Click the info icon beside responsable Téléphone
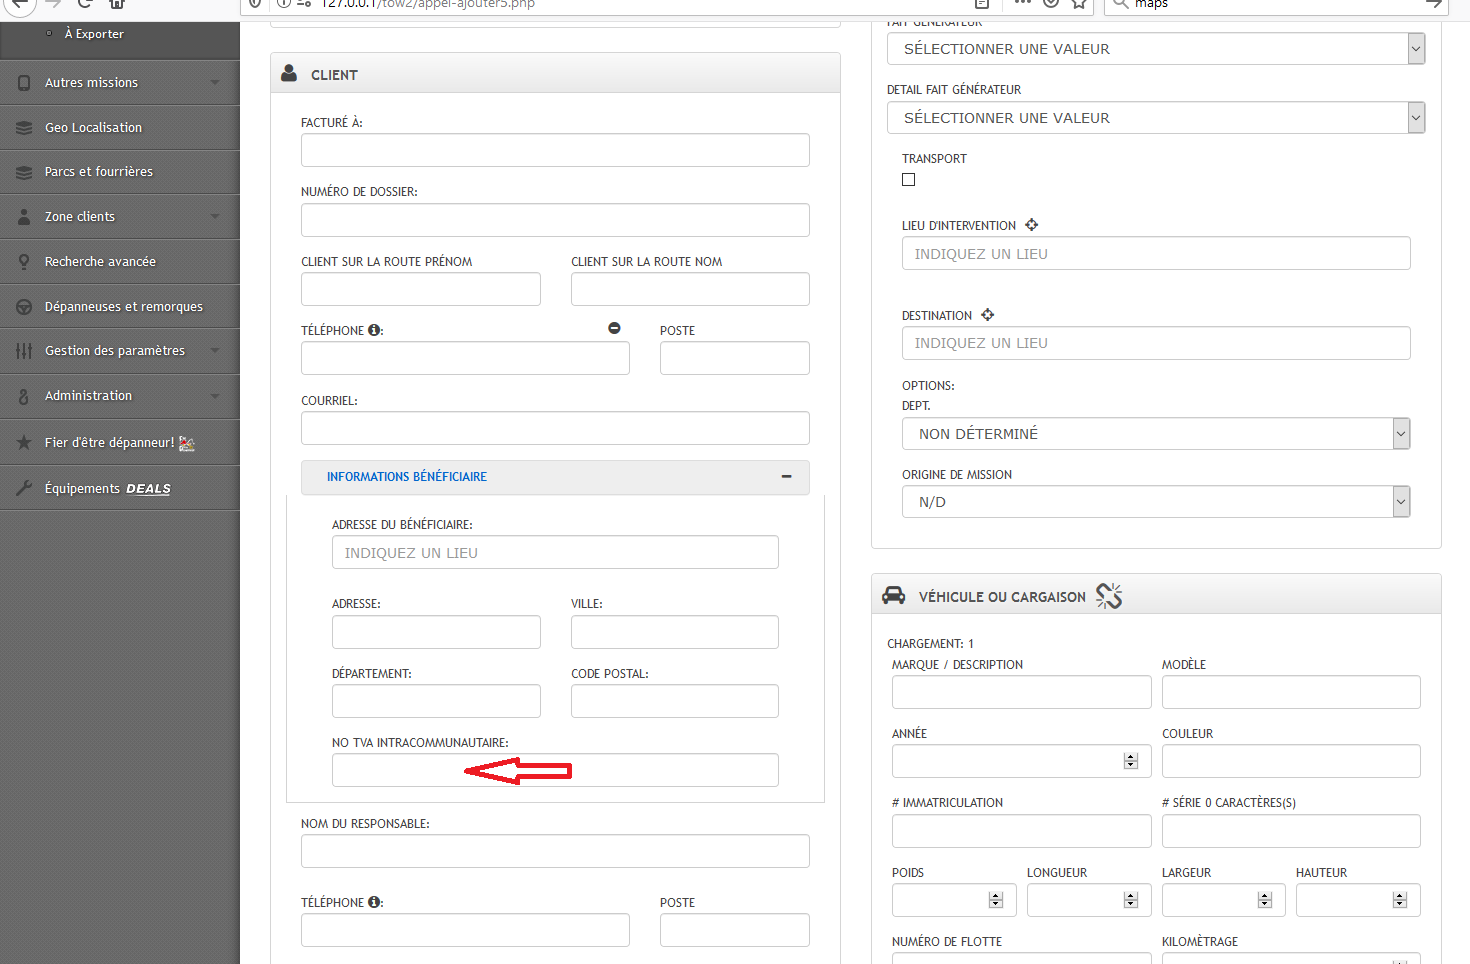This screenshot has height=964, width=1470. point(374,902)
